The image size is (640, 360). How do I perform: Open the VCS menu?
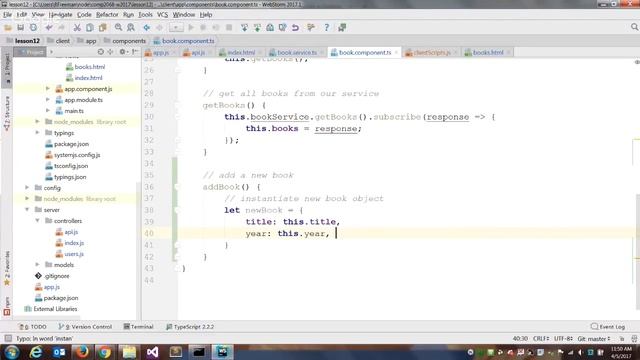(x=162, y=15)
